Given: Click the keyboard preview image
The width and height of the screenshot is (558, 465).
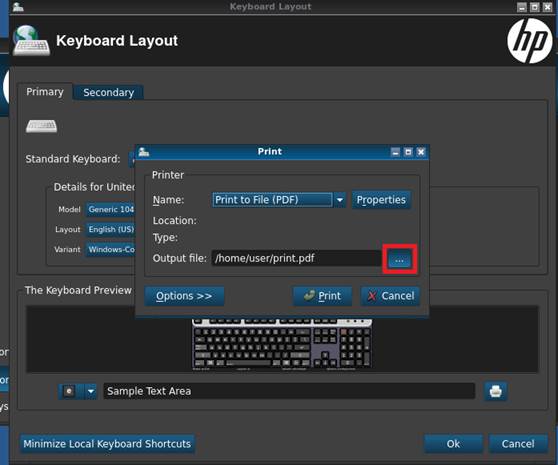Looking at the screenshot, I should coord(282,343).
